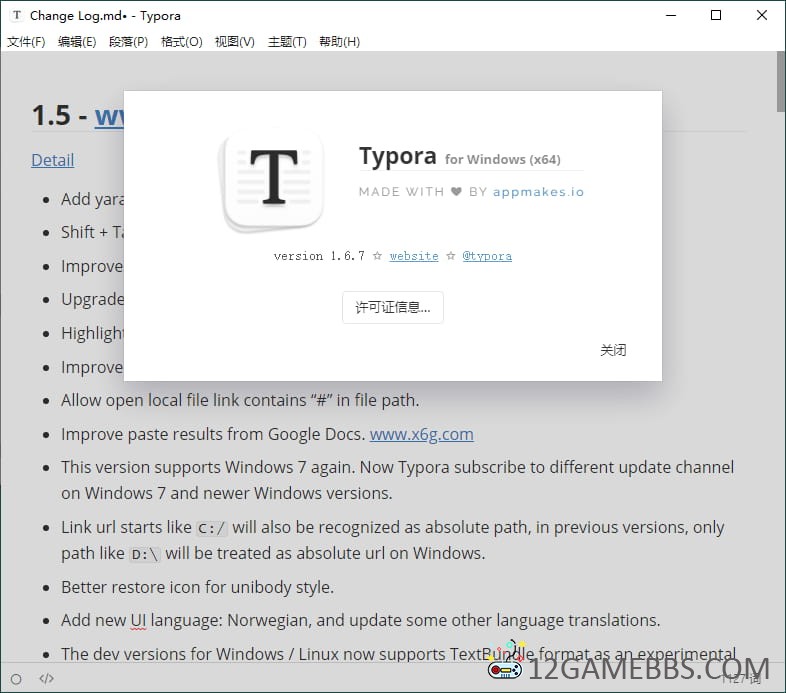
Task: Open the www.x6g.com link
Action: (421, 434)
